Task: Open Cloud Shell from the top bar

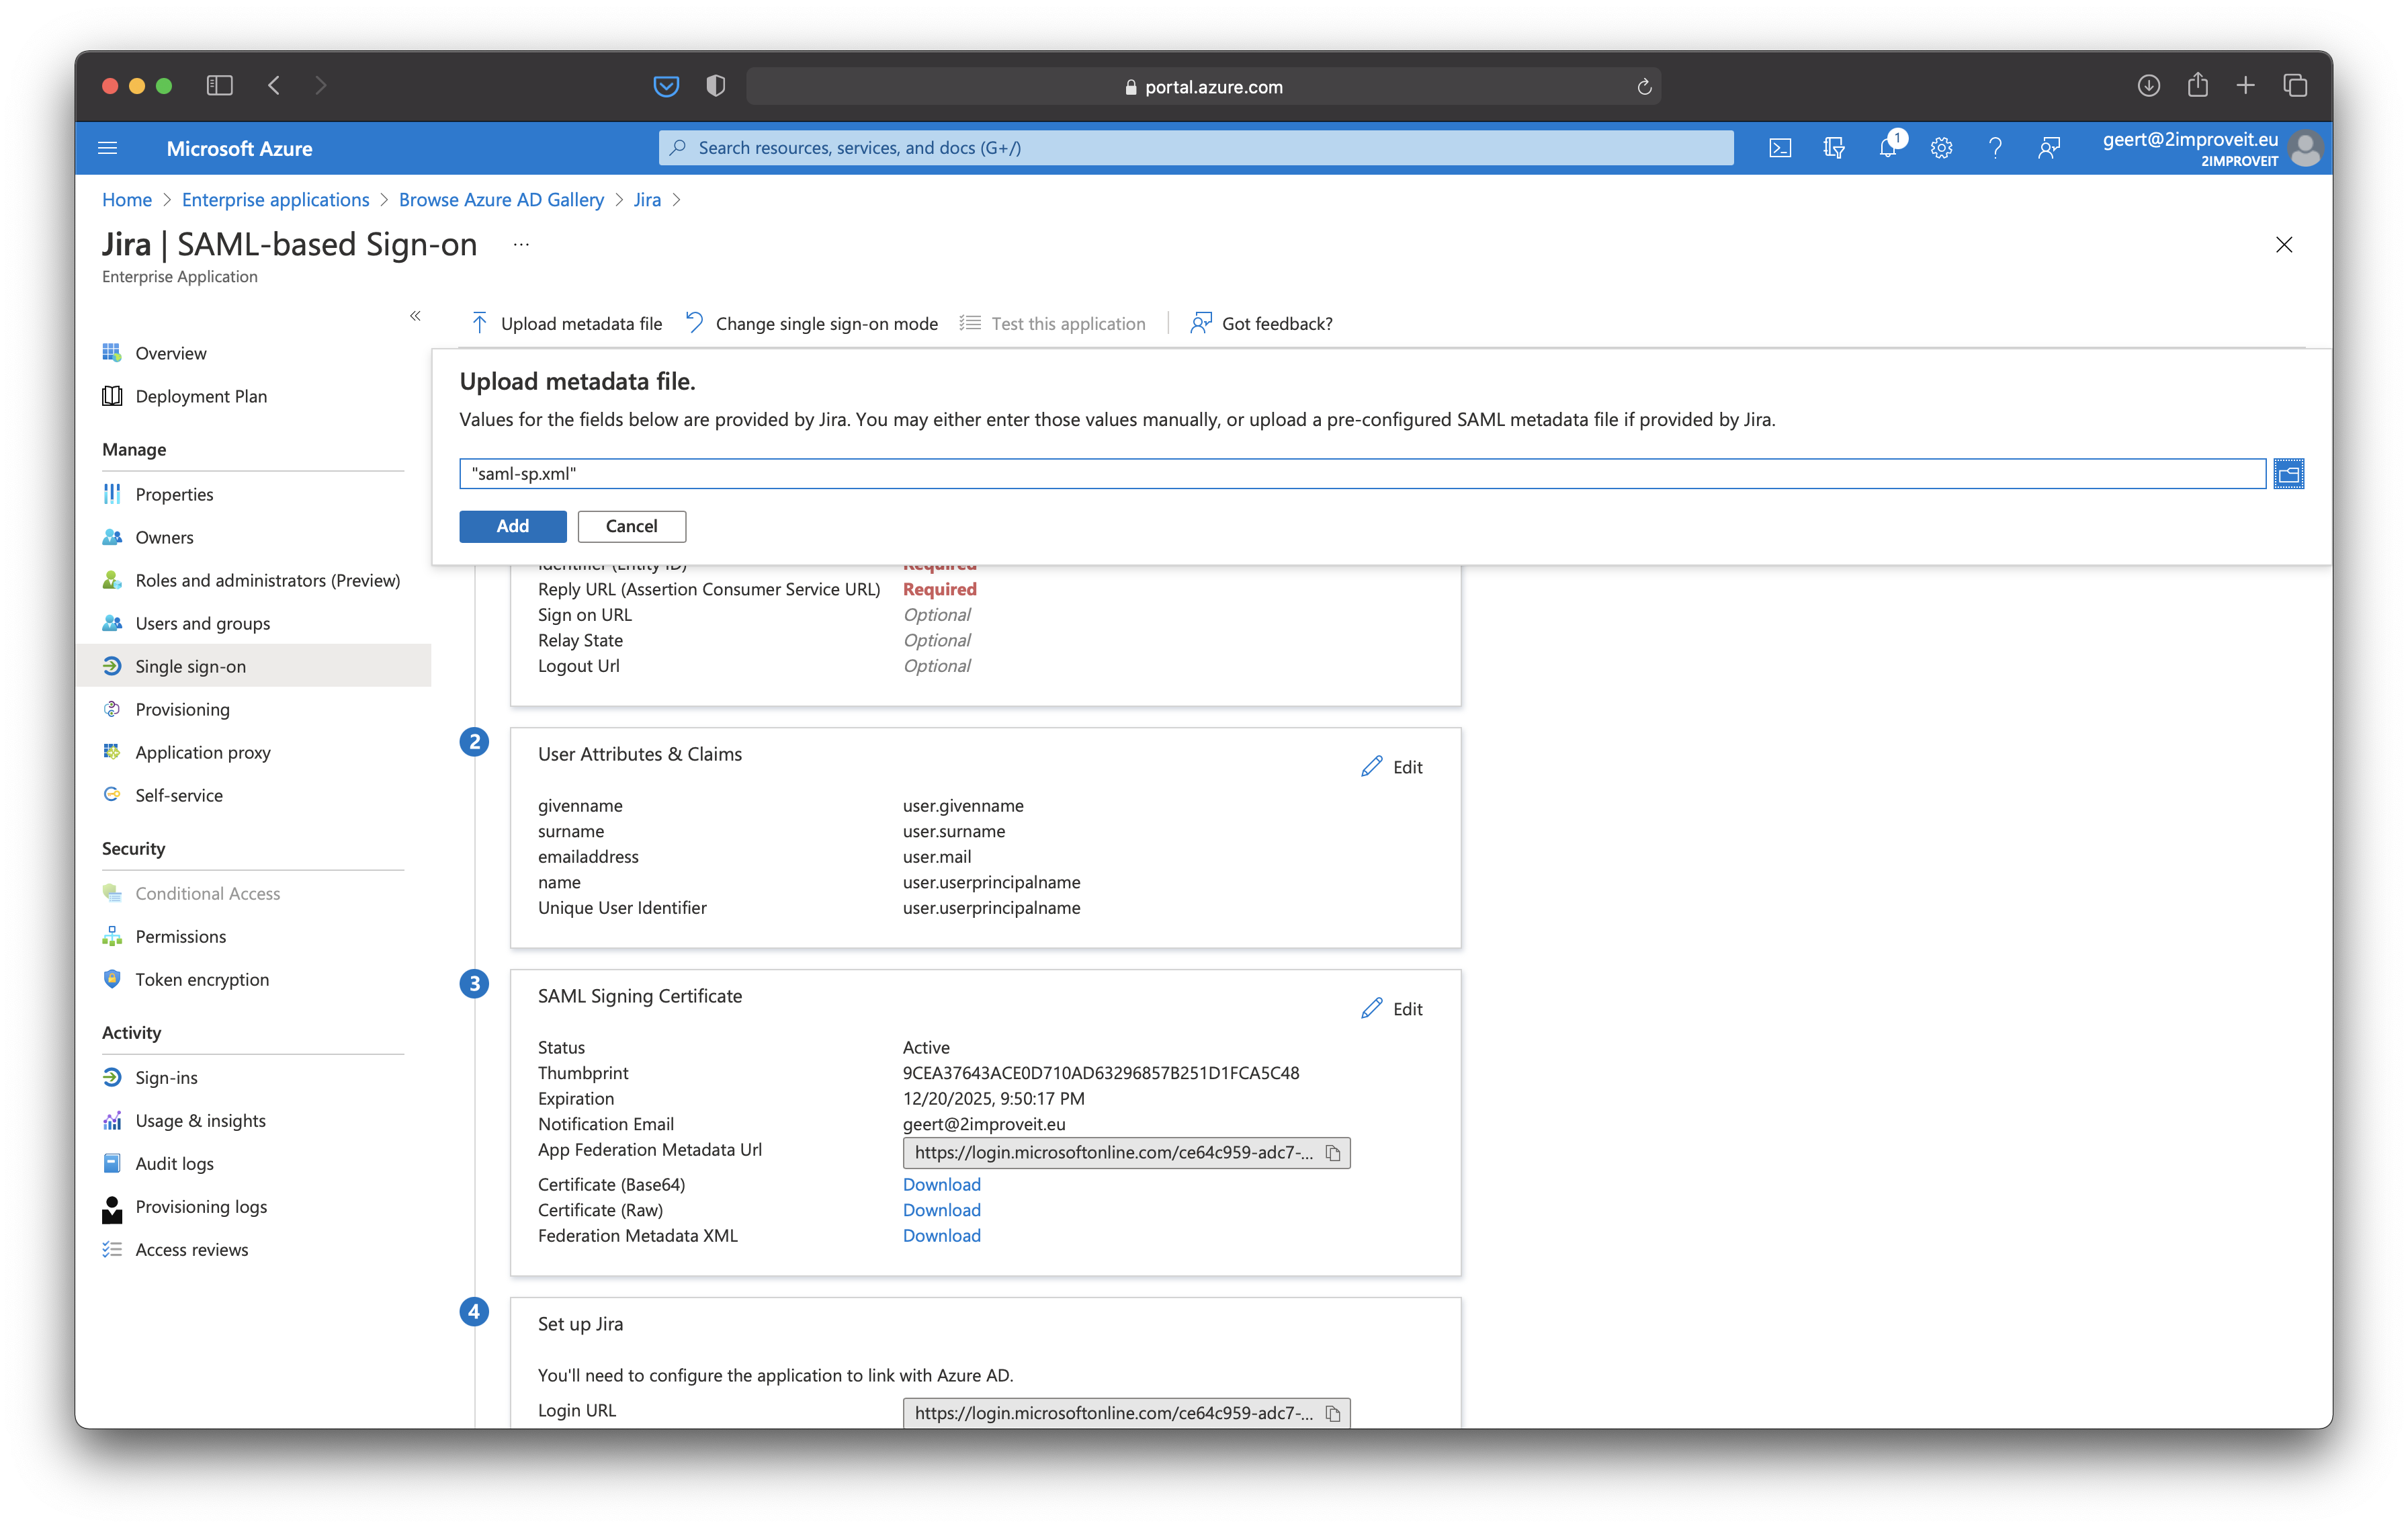Action: tap(1780, 148)
